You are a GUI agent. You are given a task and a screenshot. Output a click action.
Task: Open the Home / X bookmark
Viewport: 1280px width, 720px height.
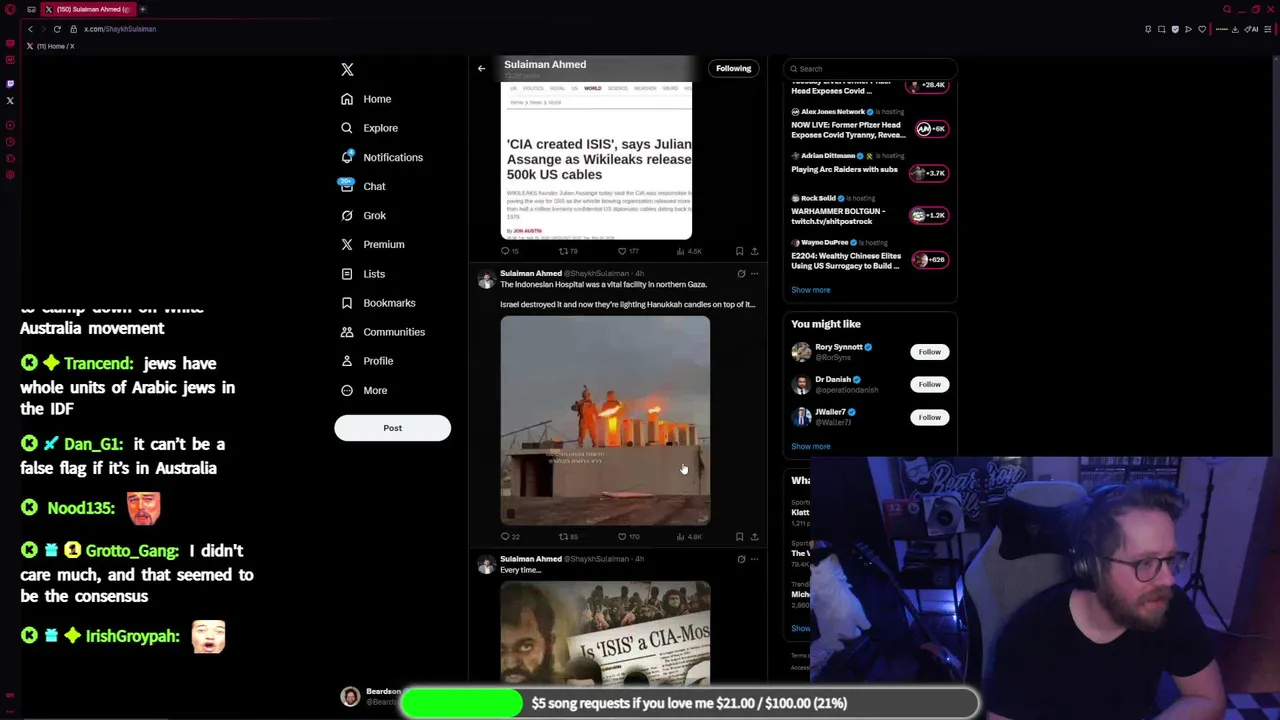(x=50, y=46)
